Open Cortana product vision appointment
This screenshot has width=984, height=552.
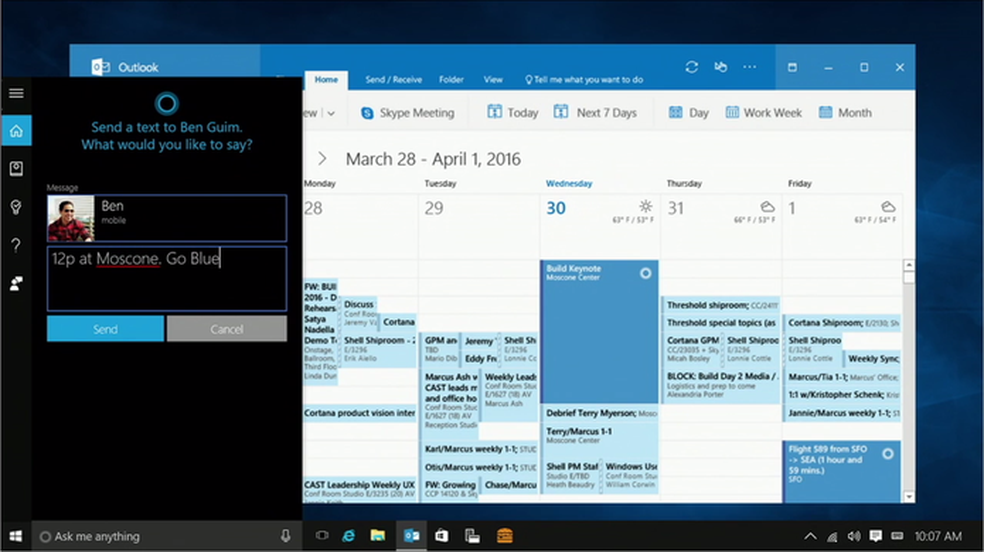tap(360, 413)
